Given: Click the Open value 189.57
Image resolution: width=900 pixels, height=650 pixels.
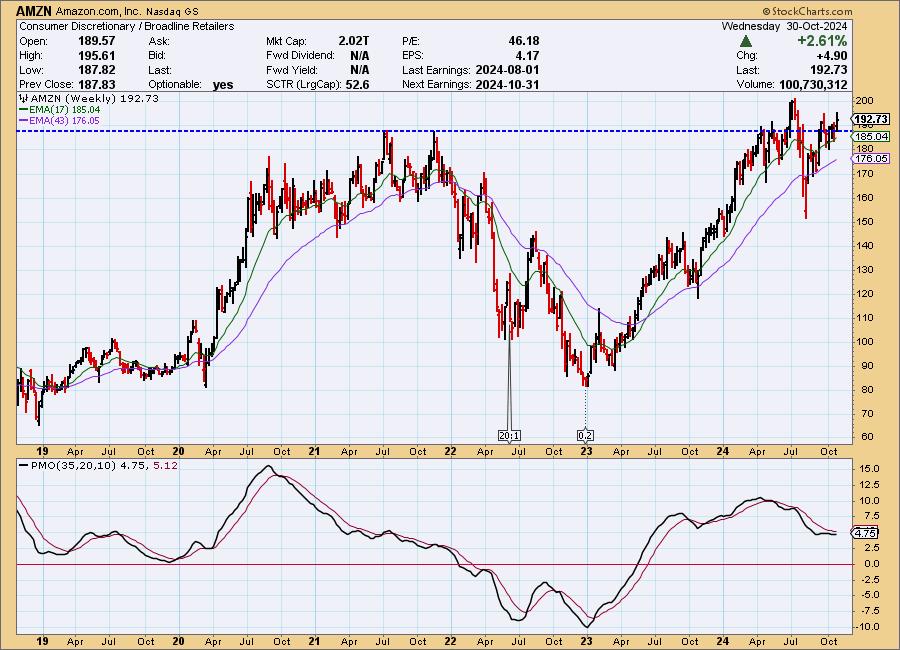Looking at the screenshot, I should [96, 41].
